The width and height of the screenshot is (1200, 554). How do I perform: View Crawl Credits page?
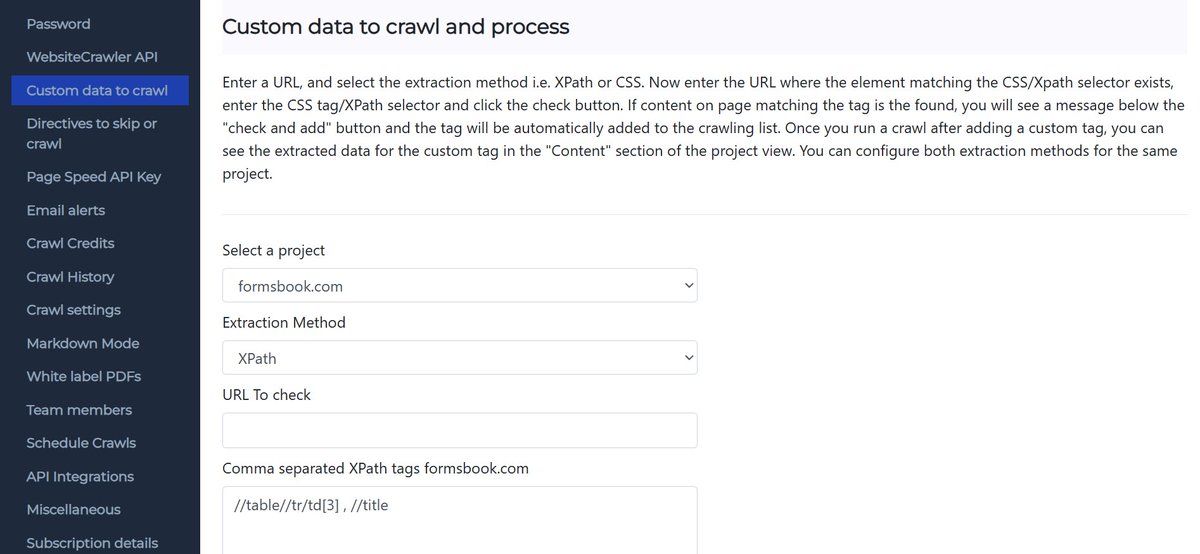pos(70,243)
